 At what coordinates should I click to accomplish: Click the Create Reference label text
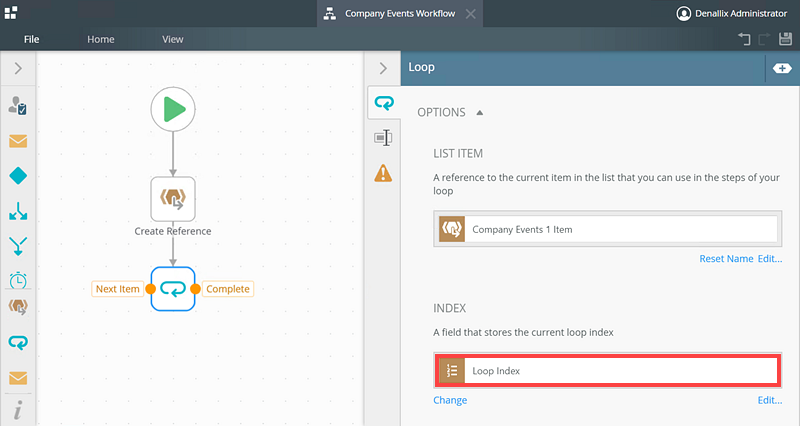(x=173, y=231)
